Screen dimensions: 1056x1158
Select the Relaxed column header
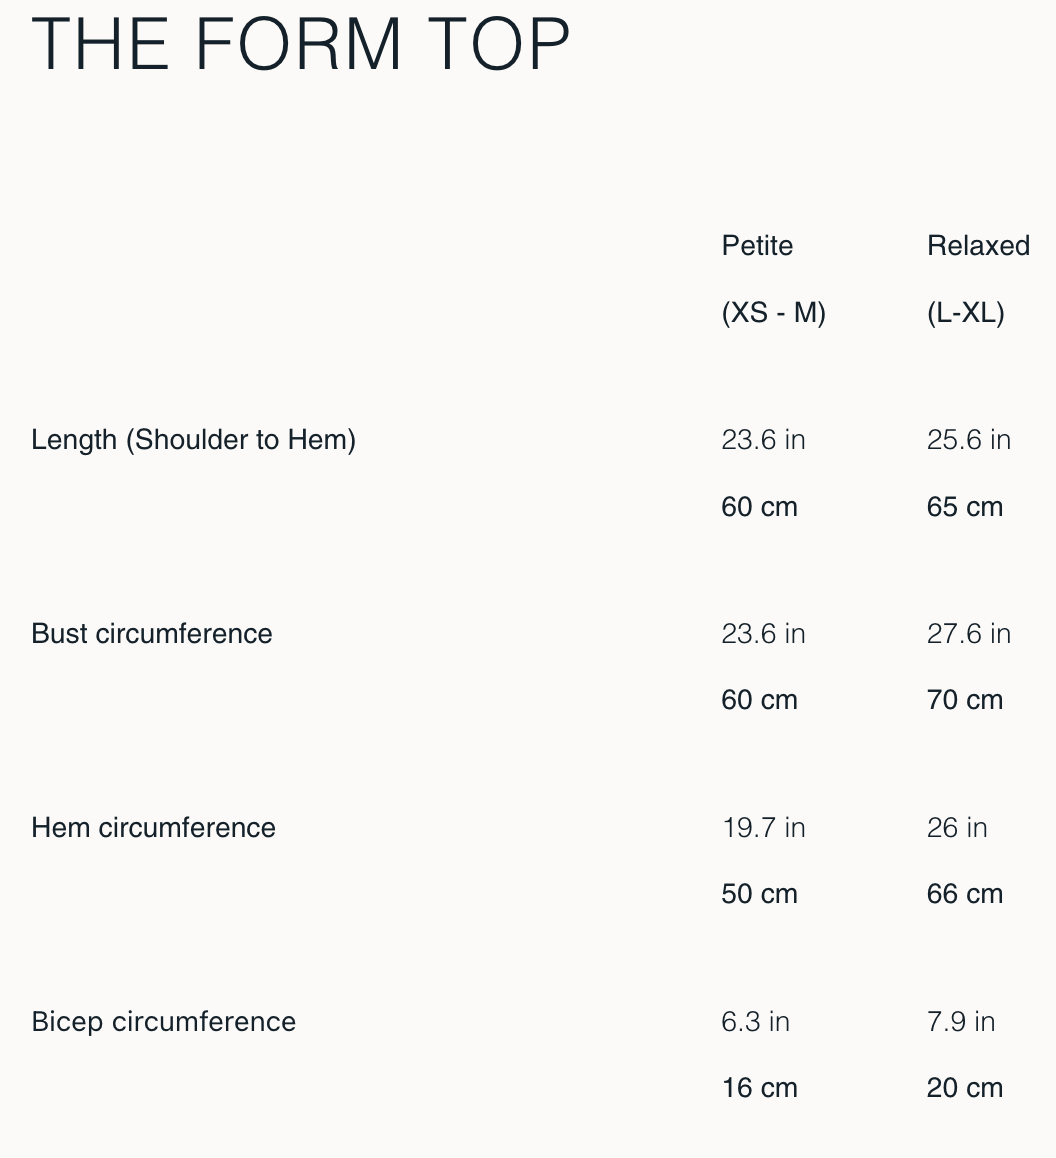tap(978, 246)
